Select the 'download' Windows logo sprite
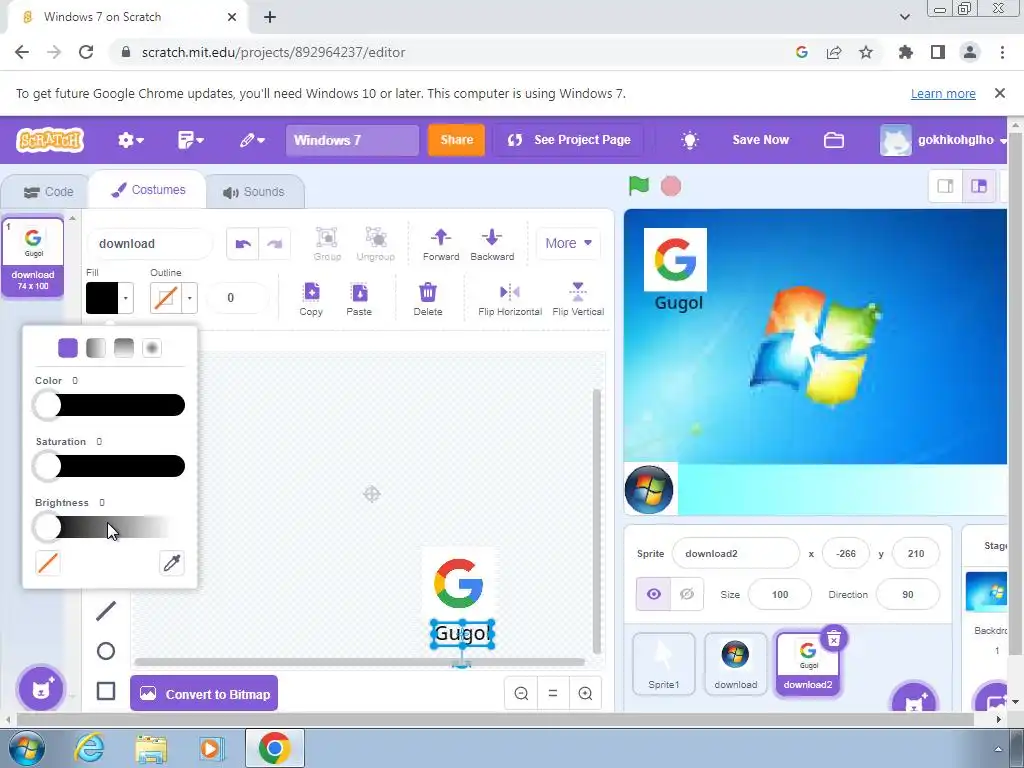The width and height of the screenshot is (1024, 768). pyautogui.click(x=735, y=664)
